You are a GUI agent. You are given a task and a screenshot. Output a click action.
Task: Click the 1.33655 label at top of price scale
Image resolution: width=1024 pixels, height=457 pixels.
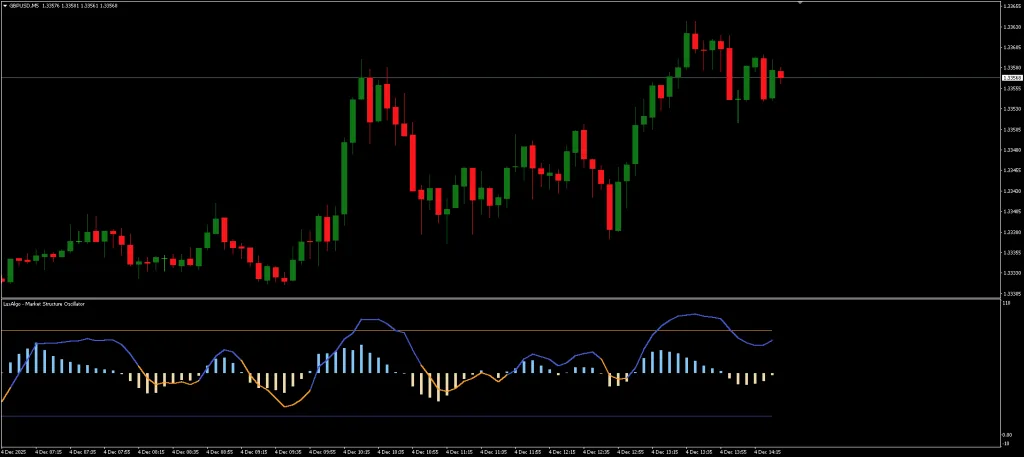(1010, 5)
